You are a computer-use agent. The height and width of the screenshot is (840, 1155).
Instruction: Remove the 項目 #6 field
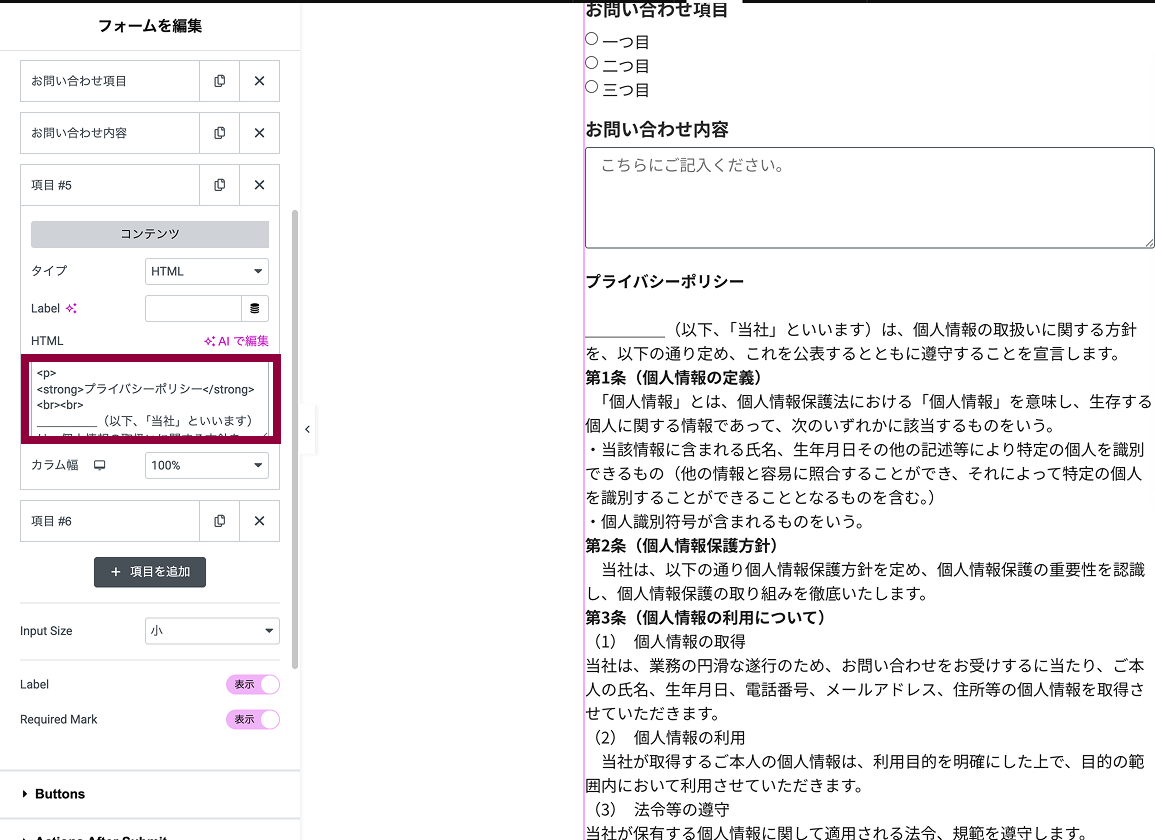coord(259,520)
